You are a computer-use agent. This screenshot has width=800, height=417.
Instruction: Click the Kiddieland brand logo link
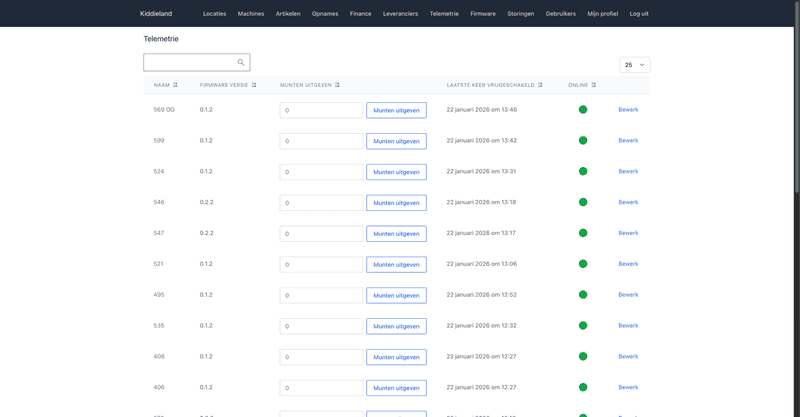click(157, 14)
